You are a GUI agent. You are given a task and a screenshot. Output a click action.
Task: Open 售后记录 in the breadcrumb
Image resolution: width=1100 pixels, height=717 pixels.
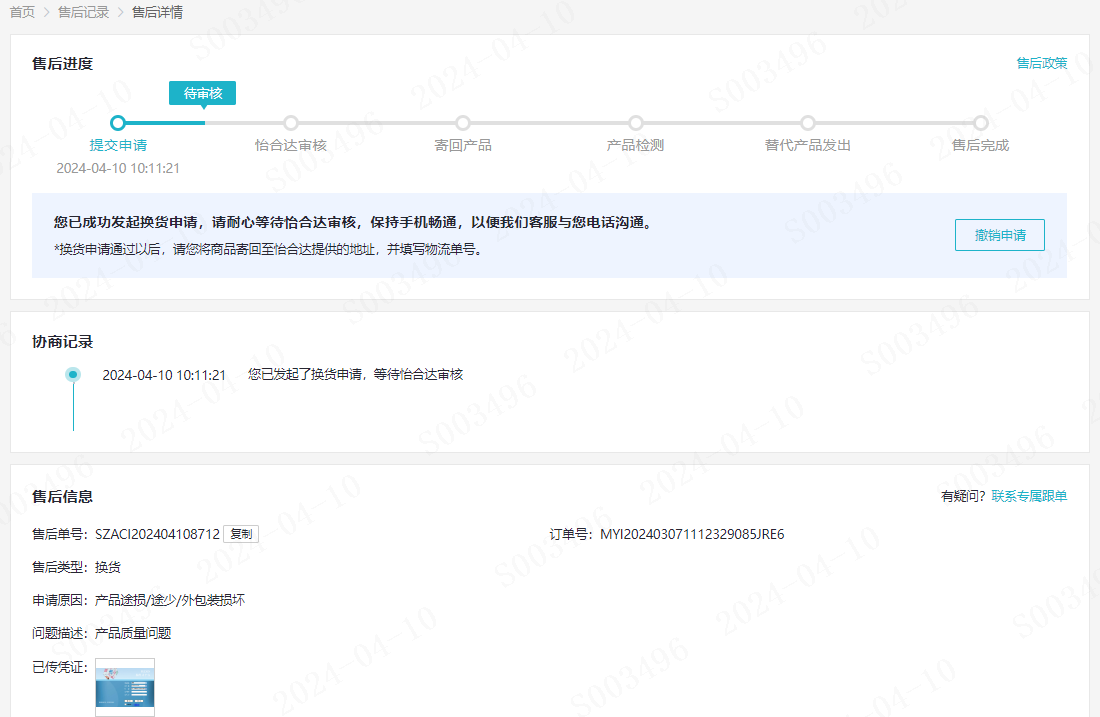point(83,13)
